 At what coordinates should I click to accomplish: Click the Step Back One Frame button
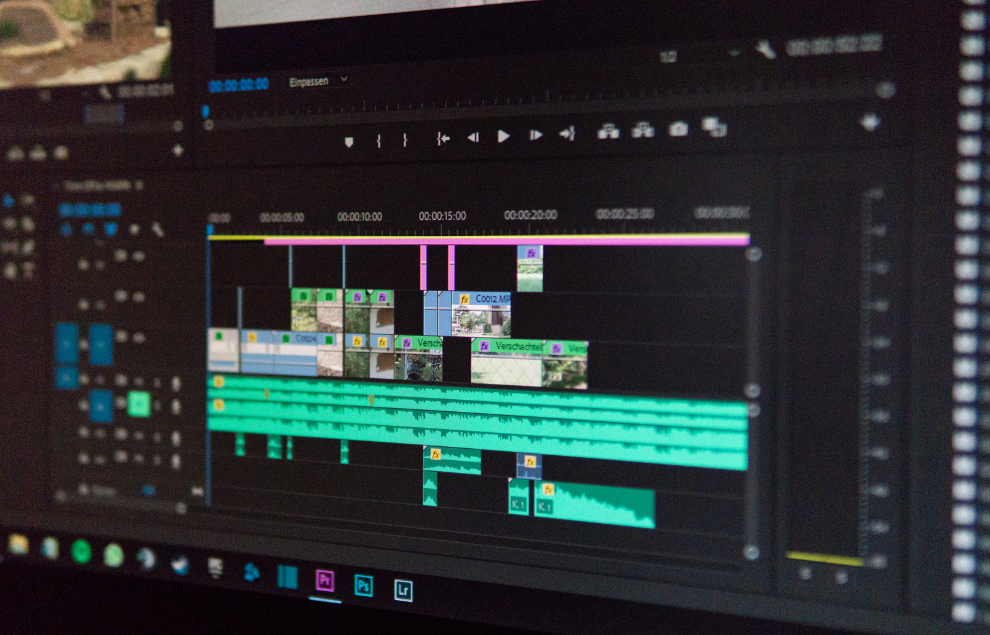pos(473,137)
